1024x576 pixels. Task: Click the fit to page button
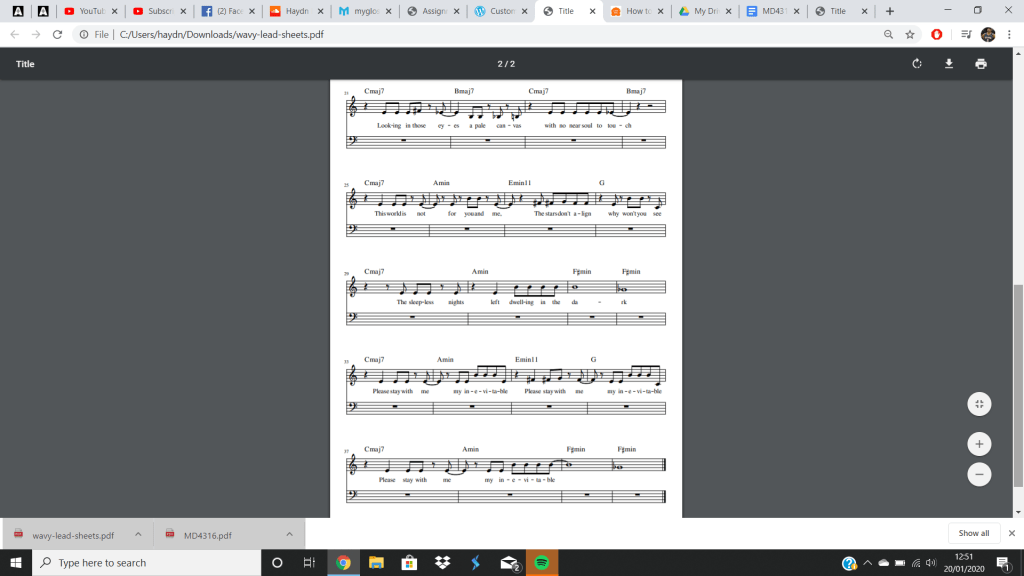click(979, 404)
